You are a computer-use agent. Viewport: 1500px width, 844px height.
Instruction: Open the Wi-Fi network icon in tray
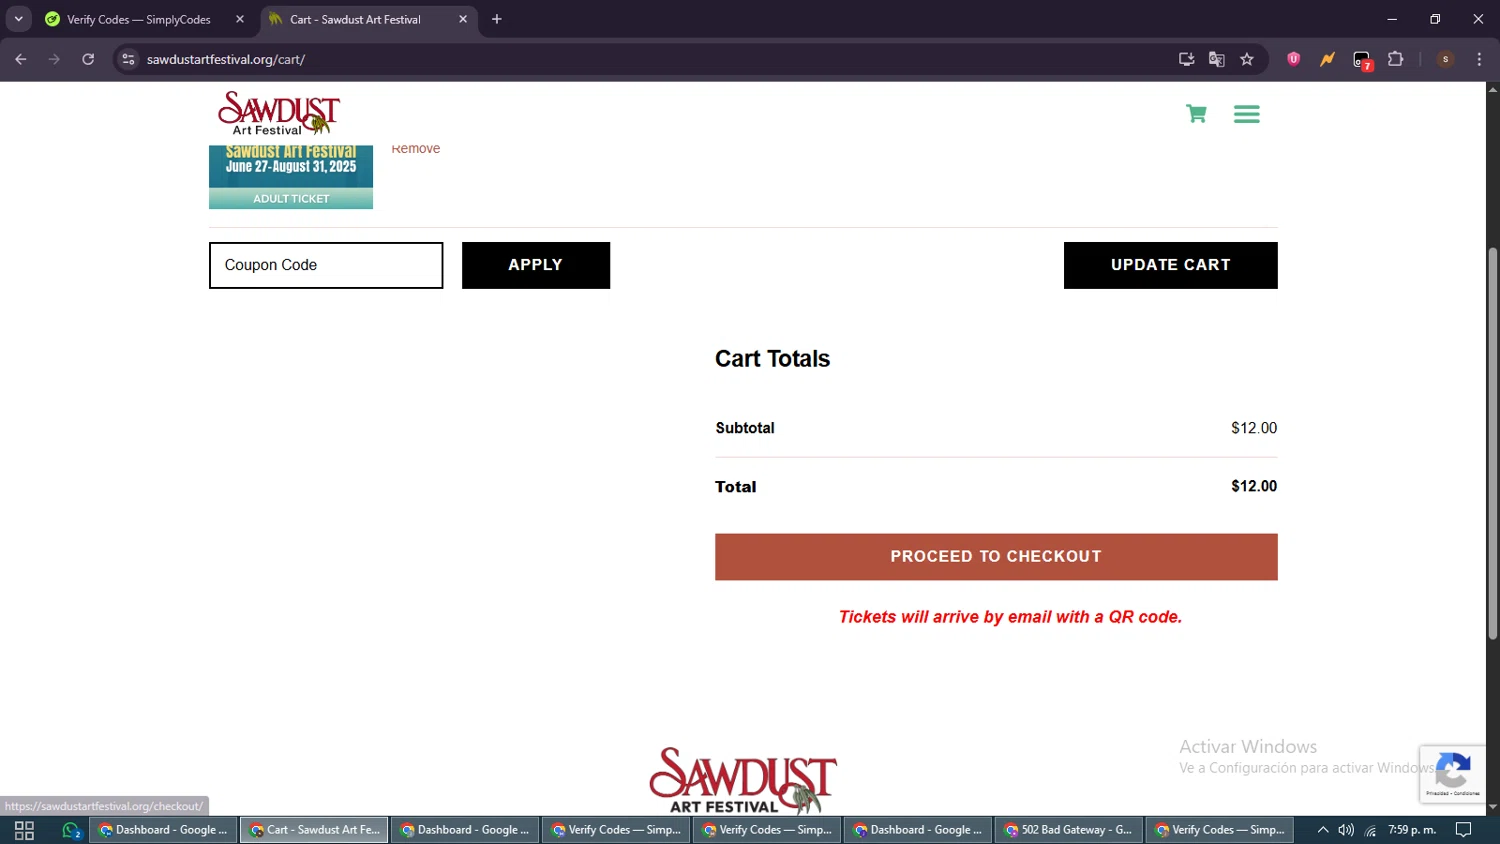tap(1370, 830)
